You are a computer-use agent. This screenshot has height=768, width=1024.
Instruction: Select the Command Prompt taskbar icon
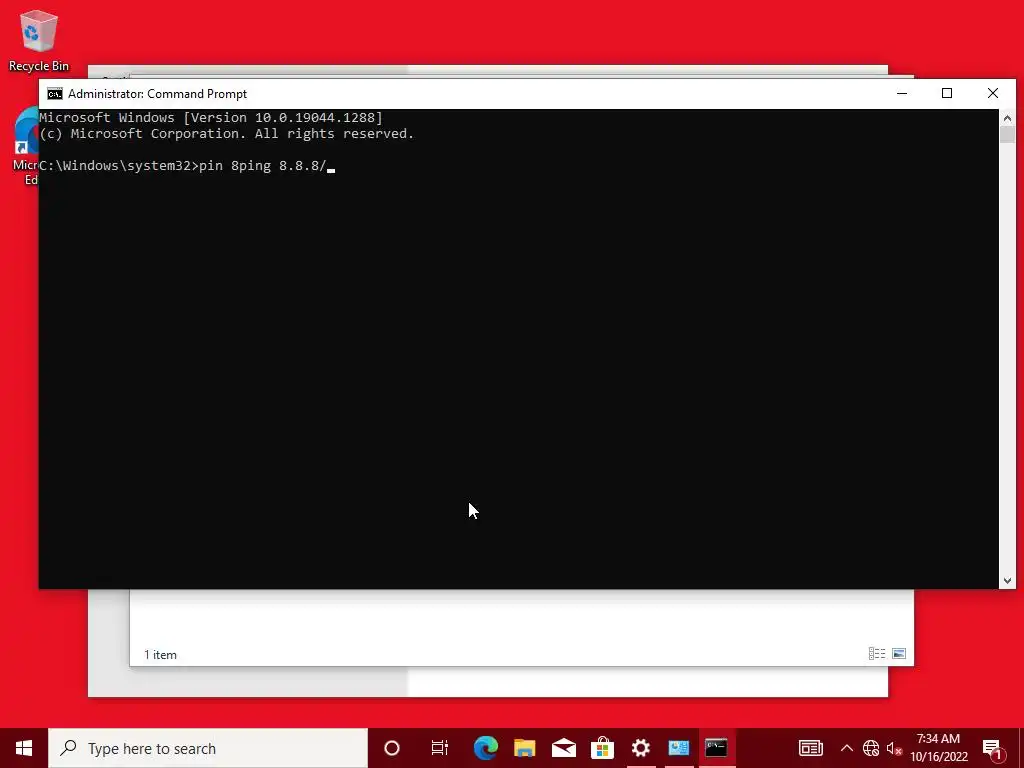(716, 748)
